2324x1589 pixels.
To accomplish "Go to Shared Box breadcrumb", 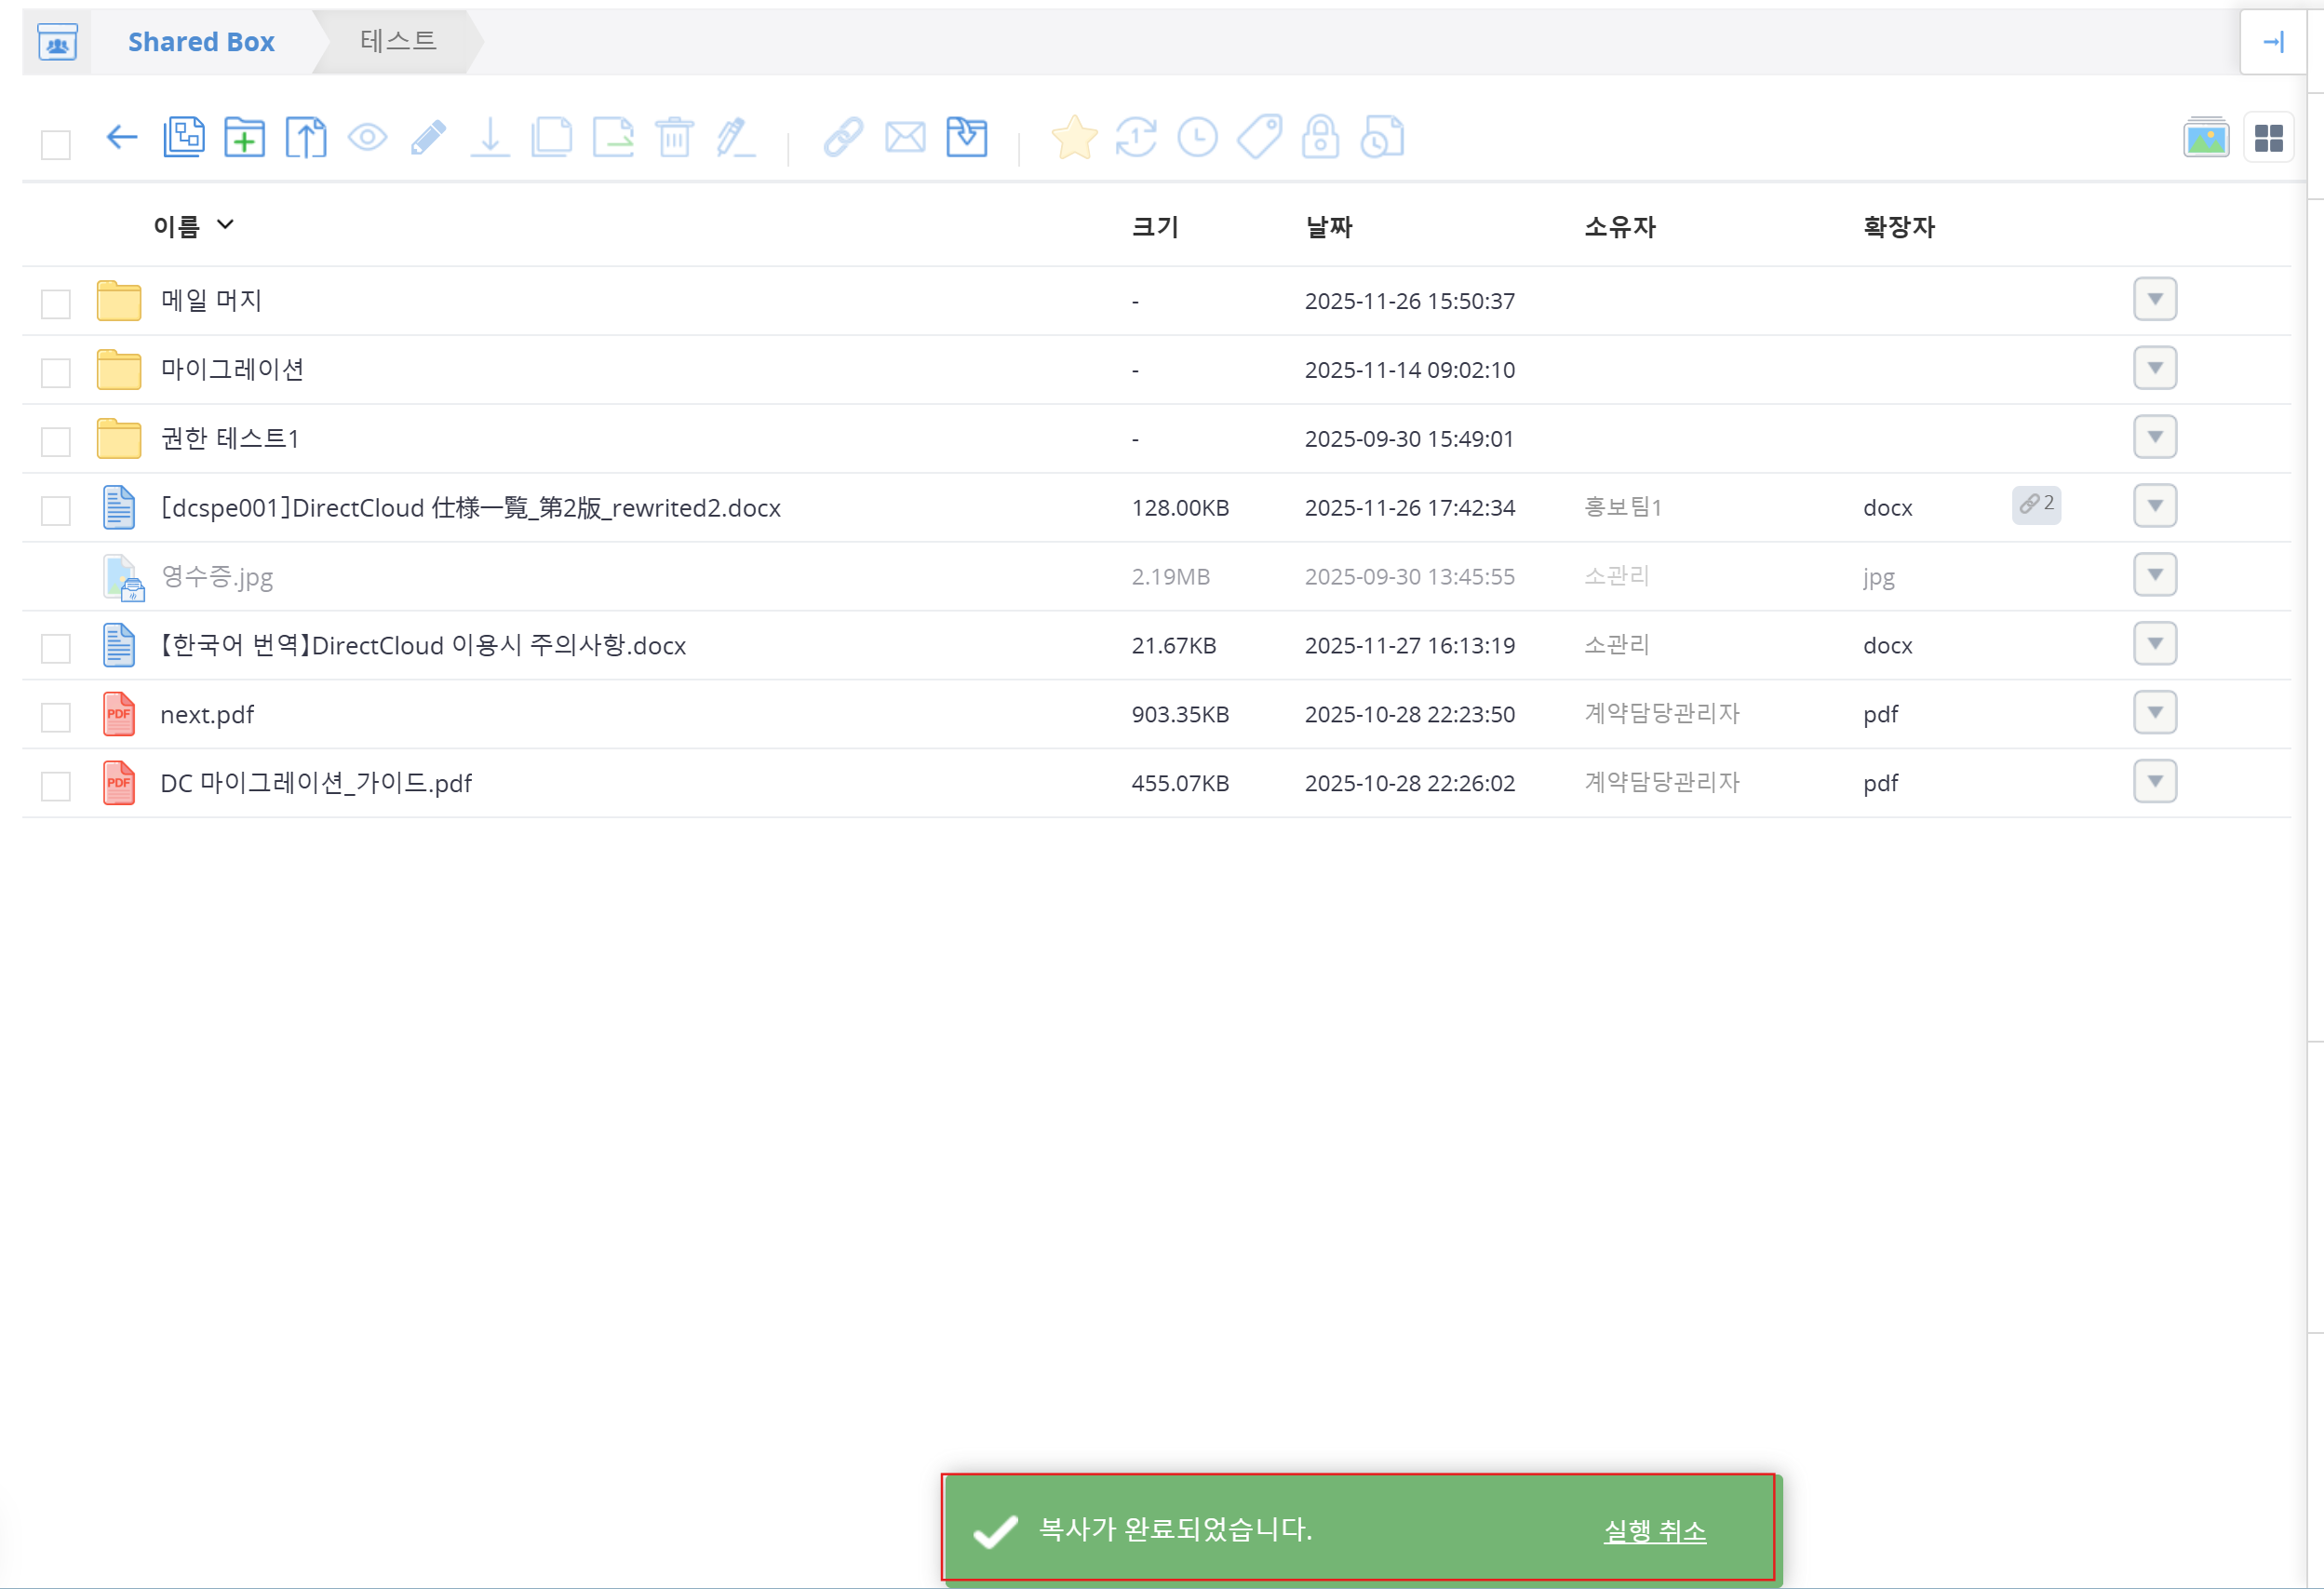I will pyautogui.click(x=201, y=42).
